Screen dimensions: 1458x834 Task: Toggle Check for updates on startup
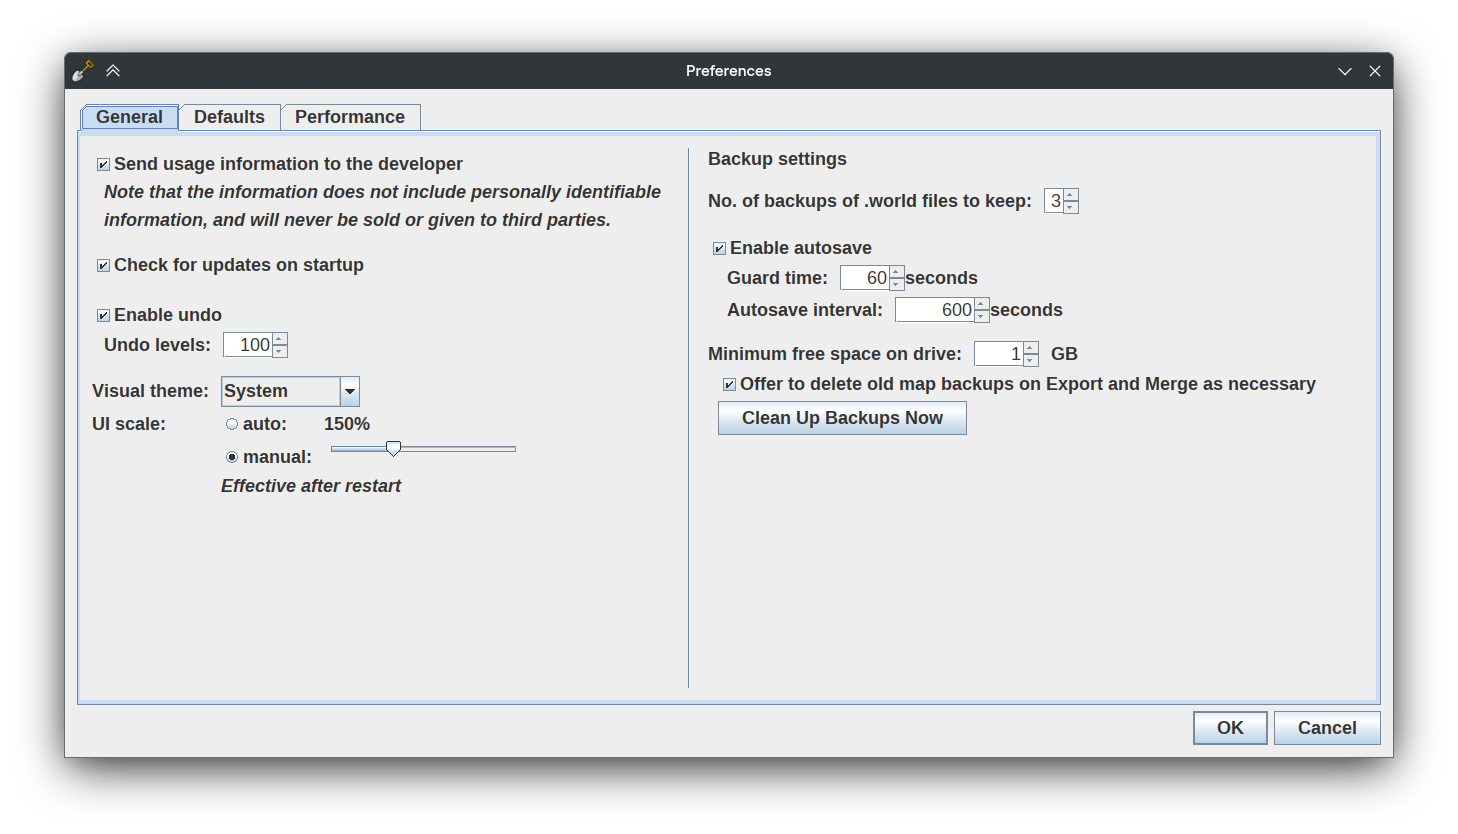point(103,266)
